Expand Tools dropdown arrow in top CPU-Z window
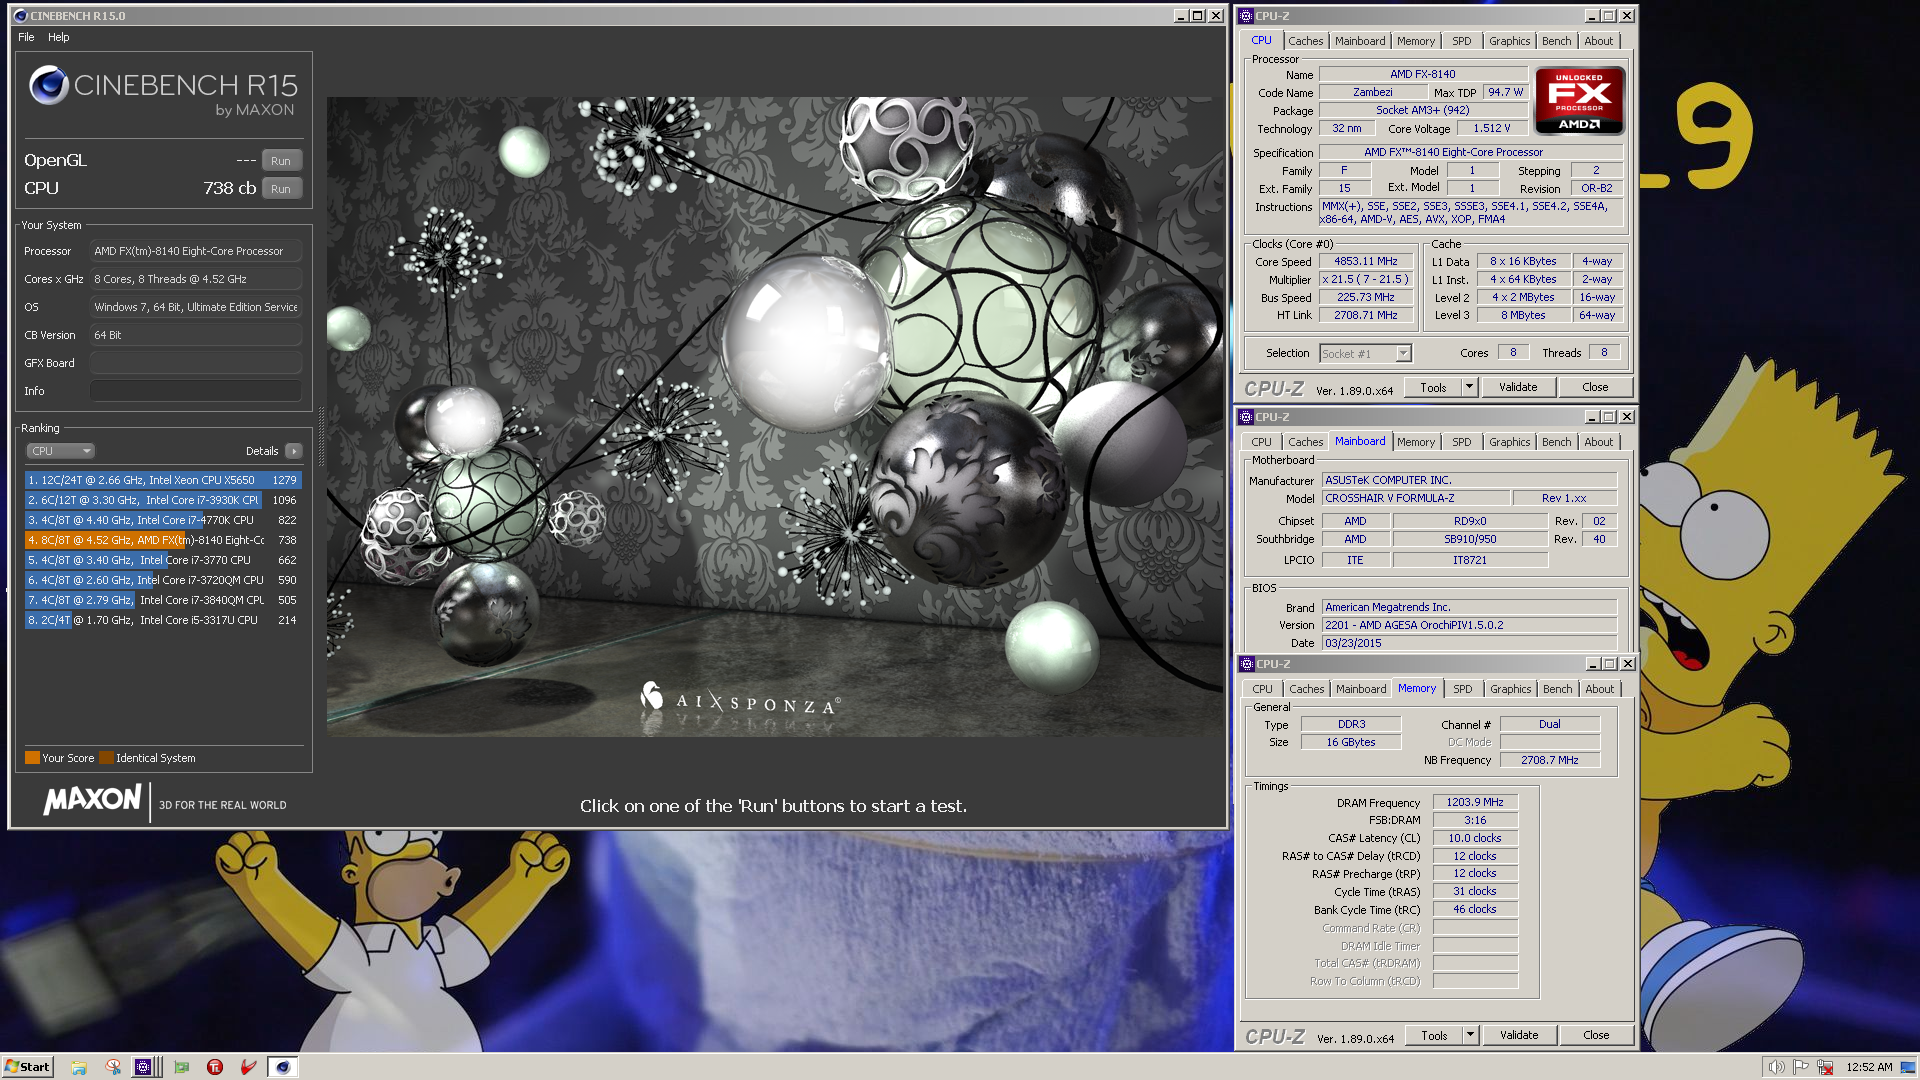1920x1080 pixels. click(x=1469, y=387)
